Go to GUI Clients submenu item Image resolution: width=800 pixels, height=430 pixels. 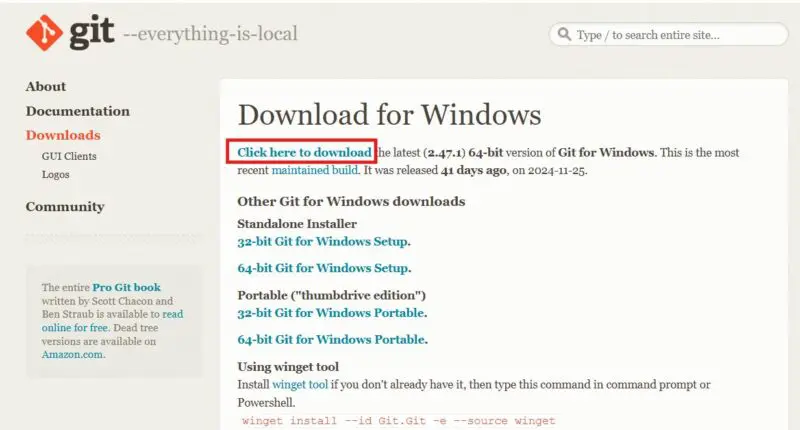click(x=69, y=156)
